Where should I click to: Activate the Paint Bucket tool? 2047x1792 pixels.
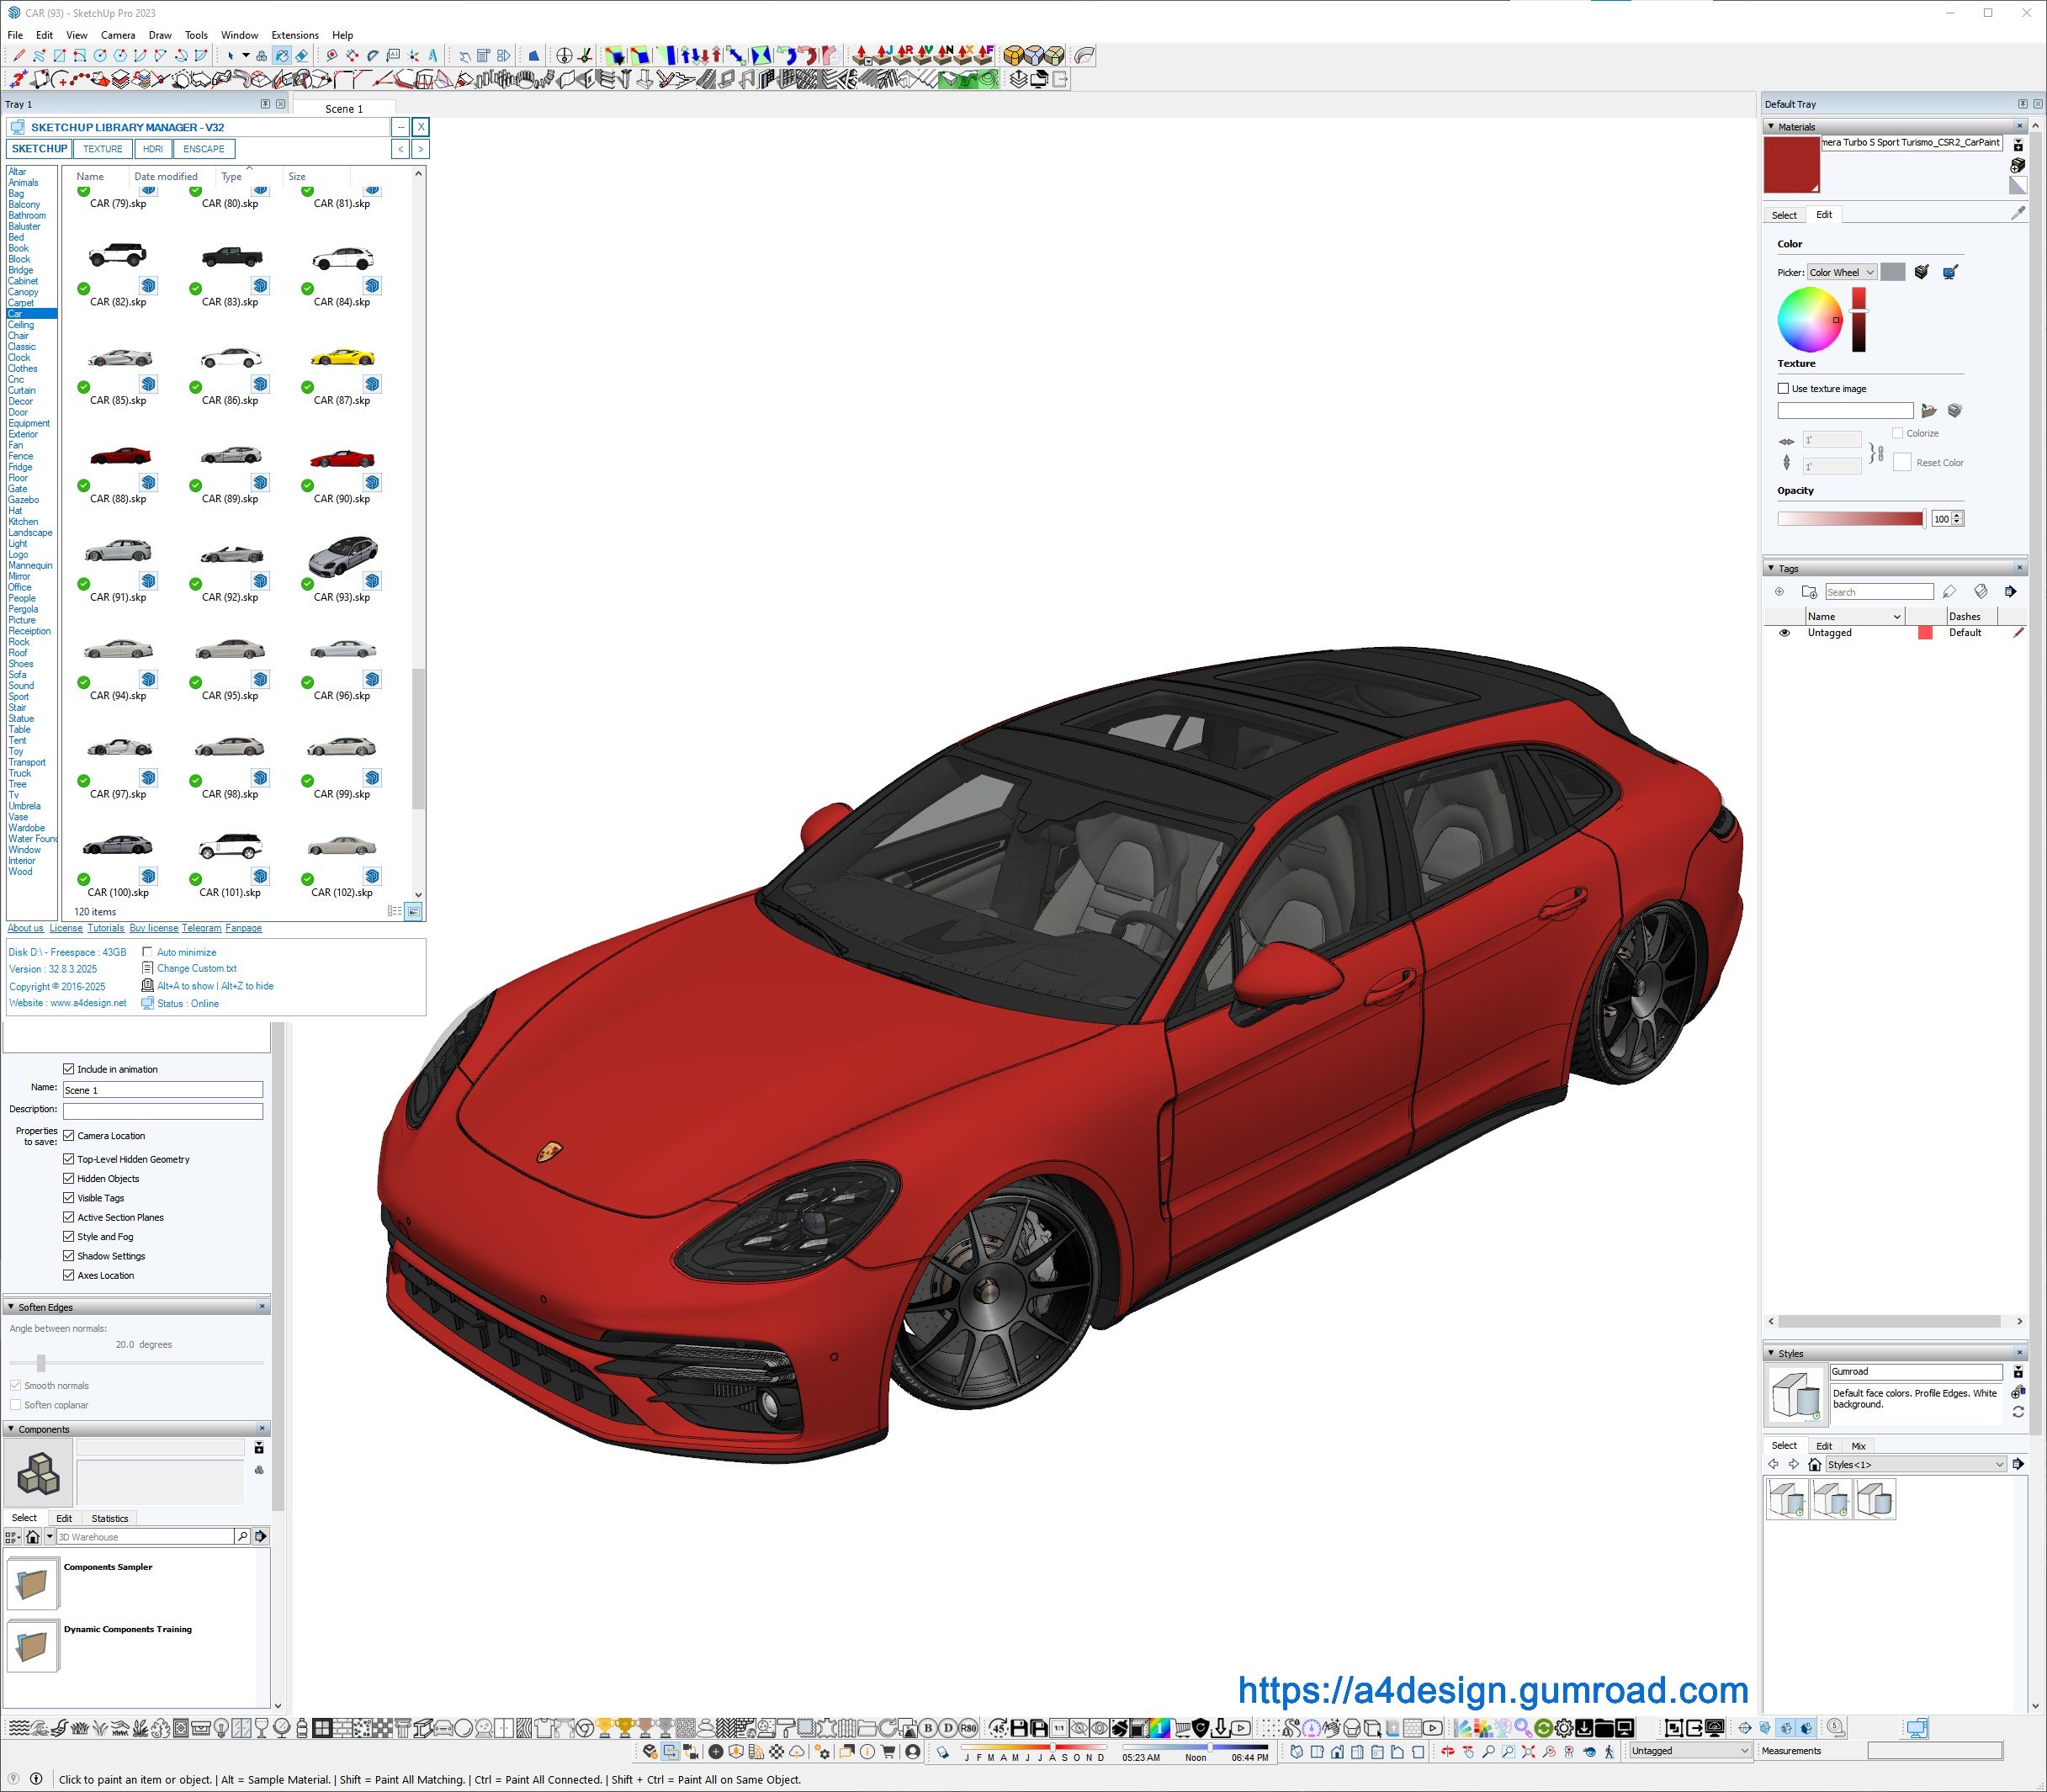point(282,56)
